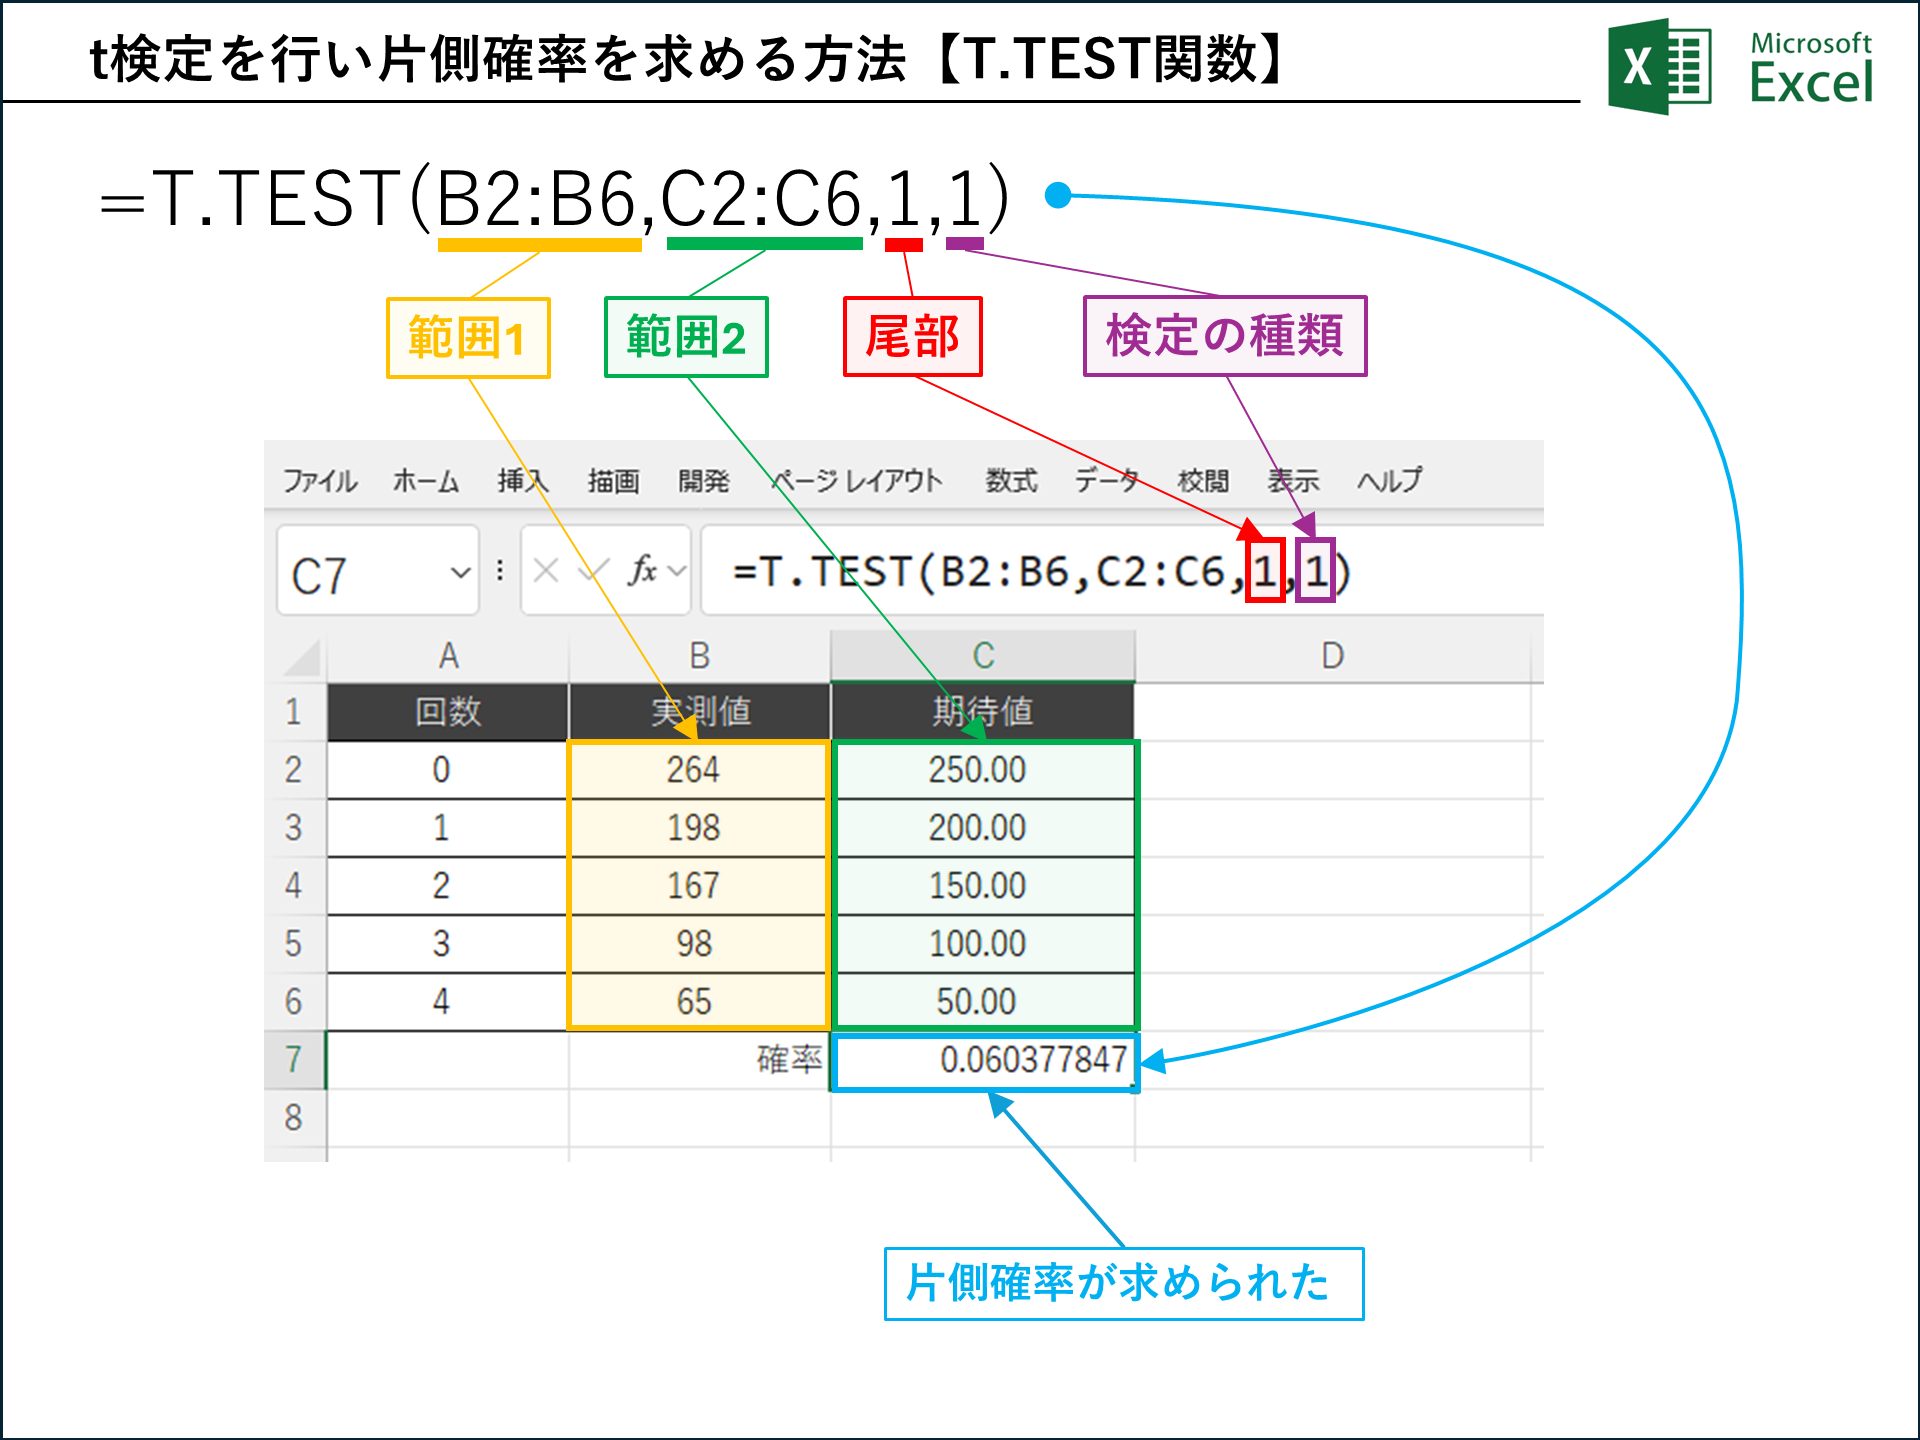The height and width of the screenshot is (1440, 1920).
Task: Click inside the T.TEST formula bar text
Action: coord(1000,573)
